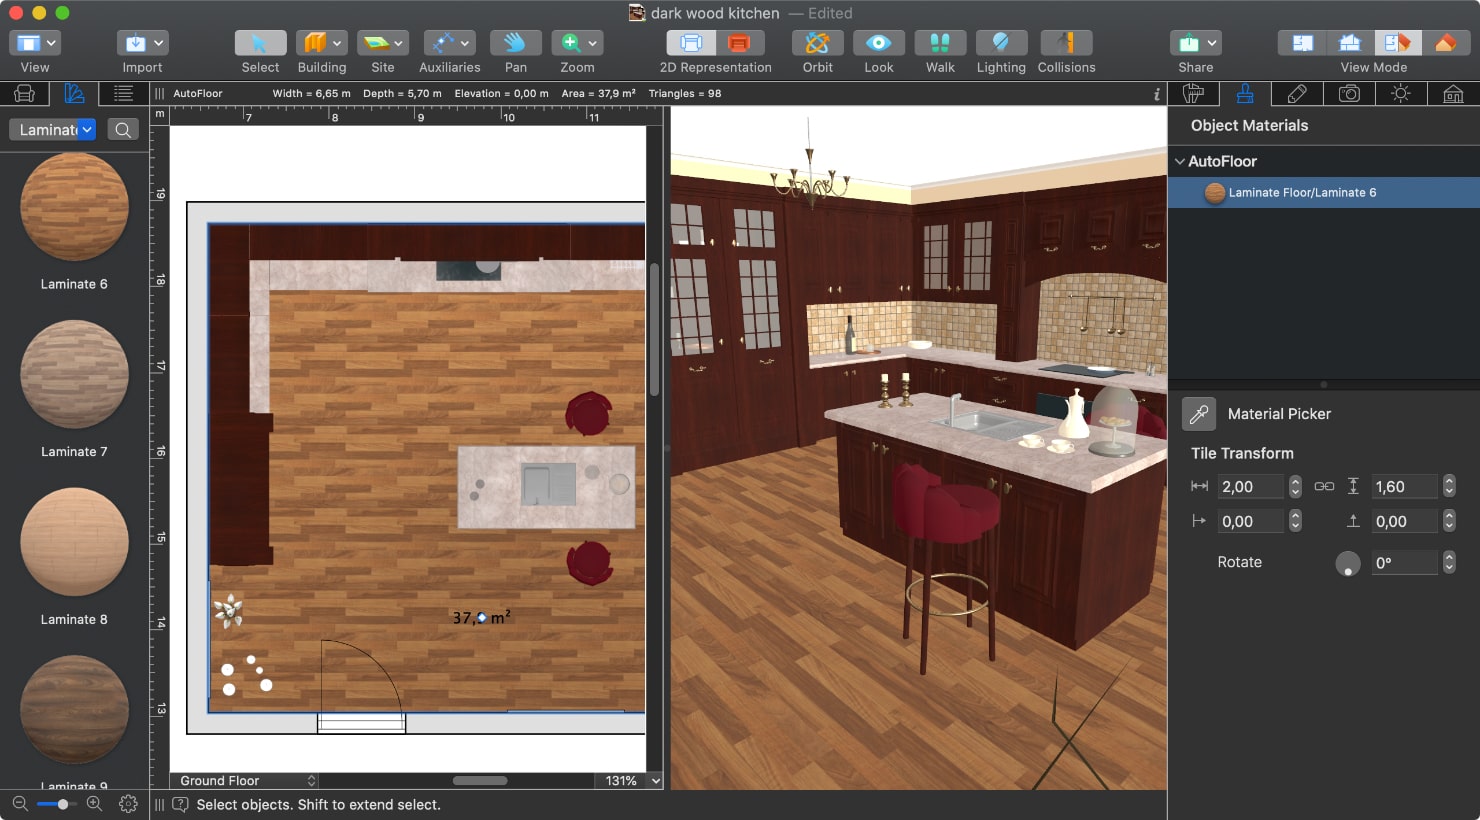Choose the Laminate 8 material thumbnail
This screenshot has width=1480, height=820.
click(74, 542)
